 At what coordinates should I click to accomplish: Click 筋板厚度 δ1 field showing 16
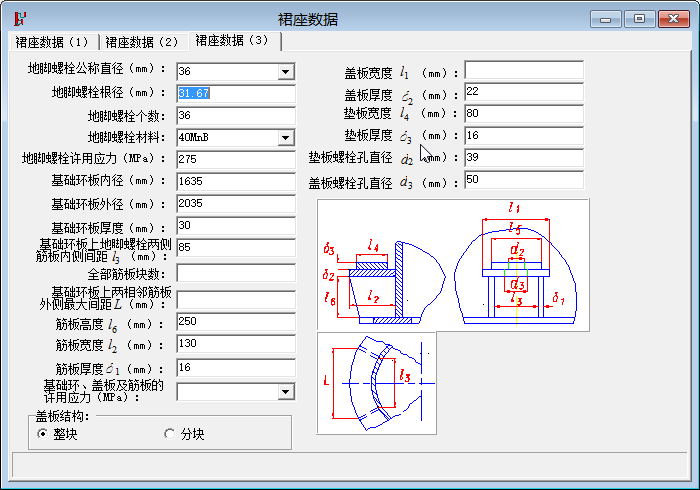(236, 368)
